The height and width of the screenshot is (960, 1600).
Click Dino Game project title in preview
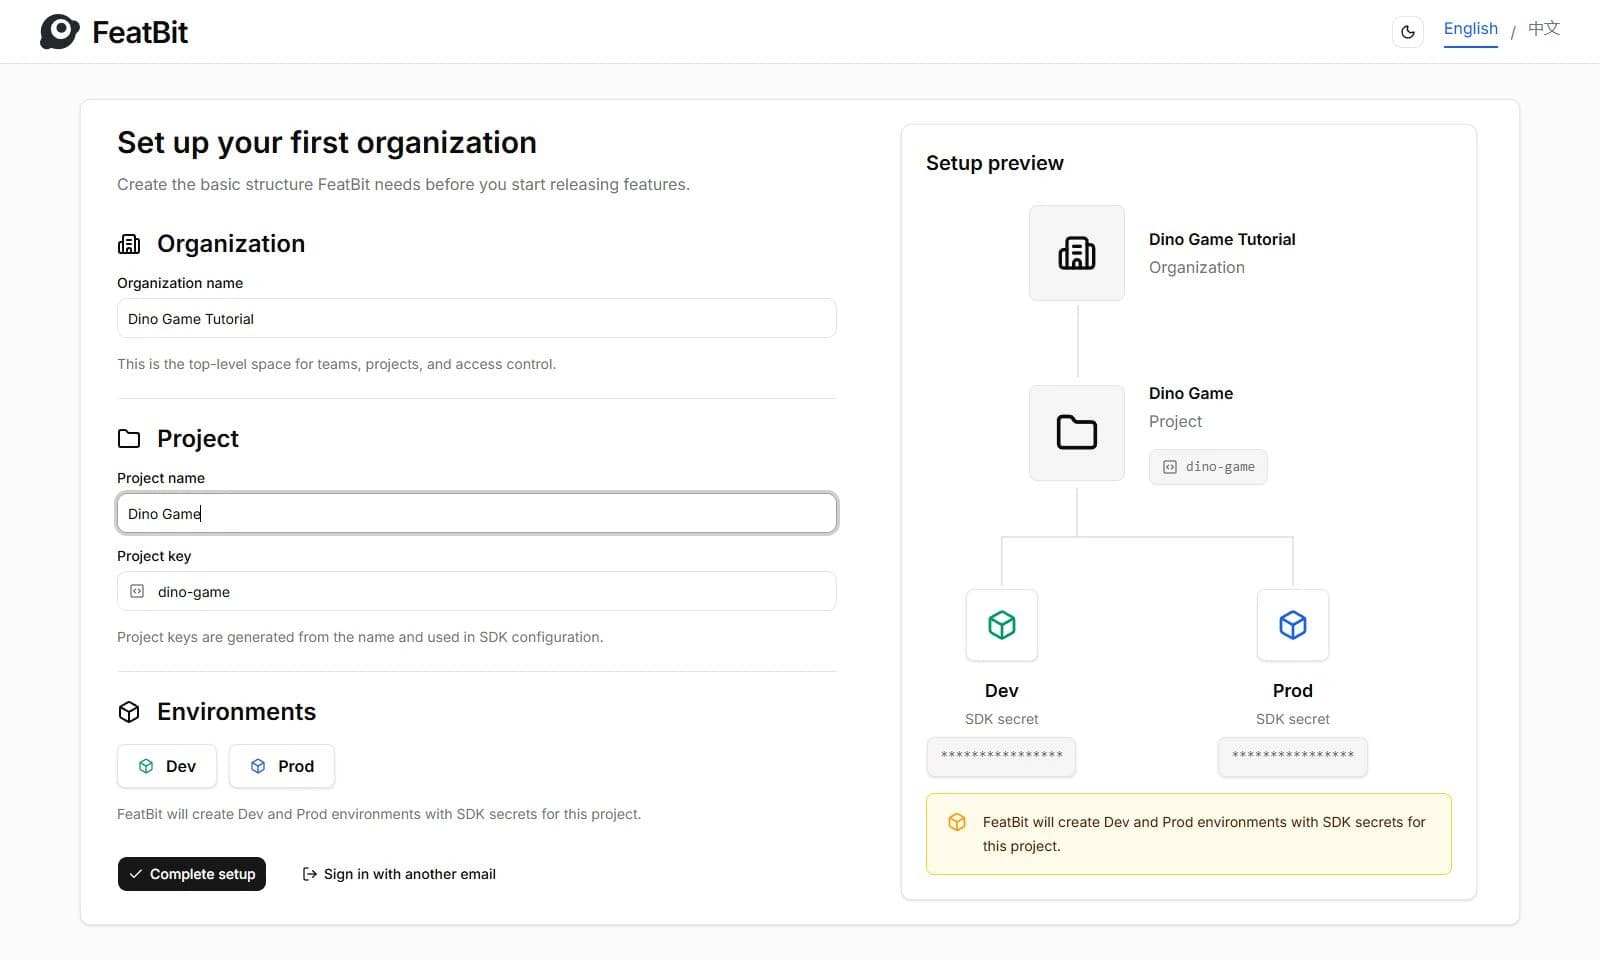pos(1191,393)
